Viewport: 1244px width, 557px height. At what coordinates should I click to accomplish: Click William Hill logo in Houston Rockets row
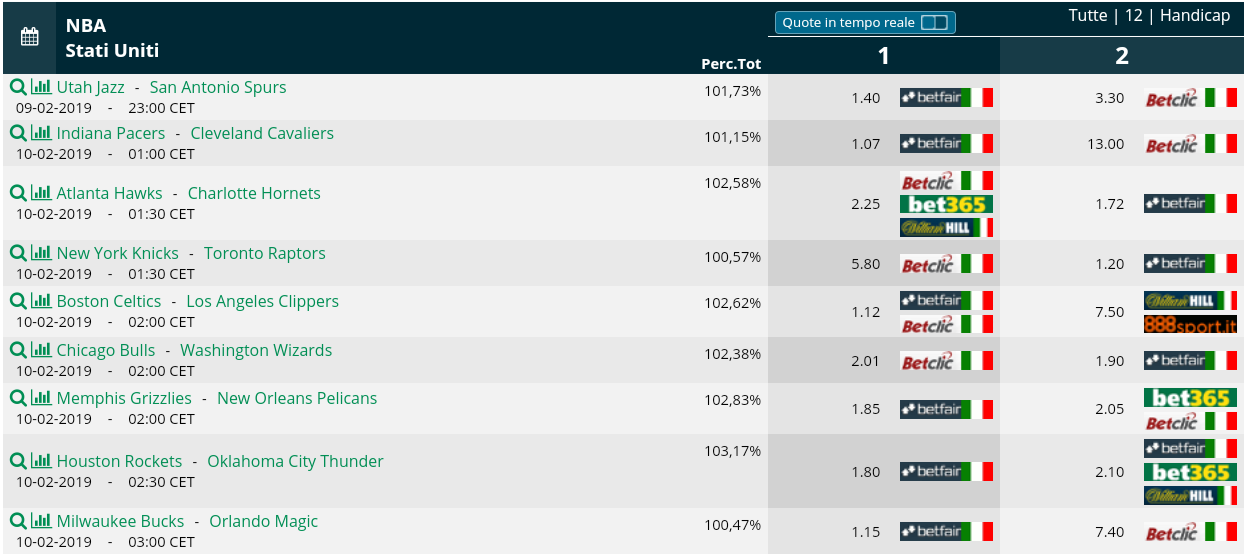pos(1190,495)
